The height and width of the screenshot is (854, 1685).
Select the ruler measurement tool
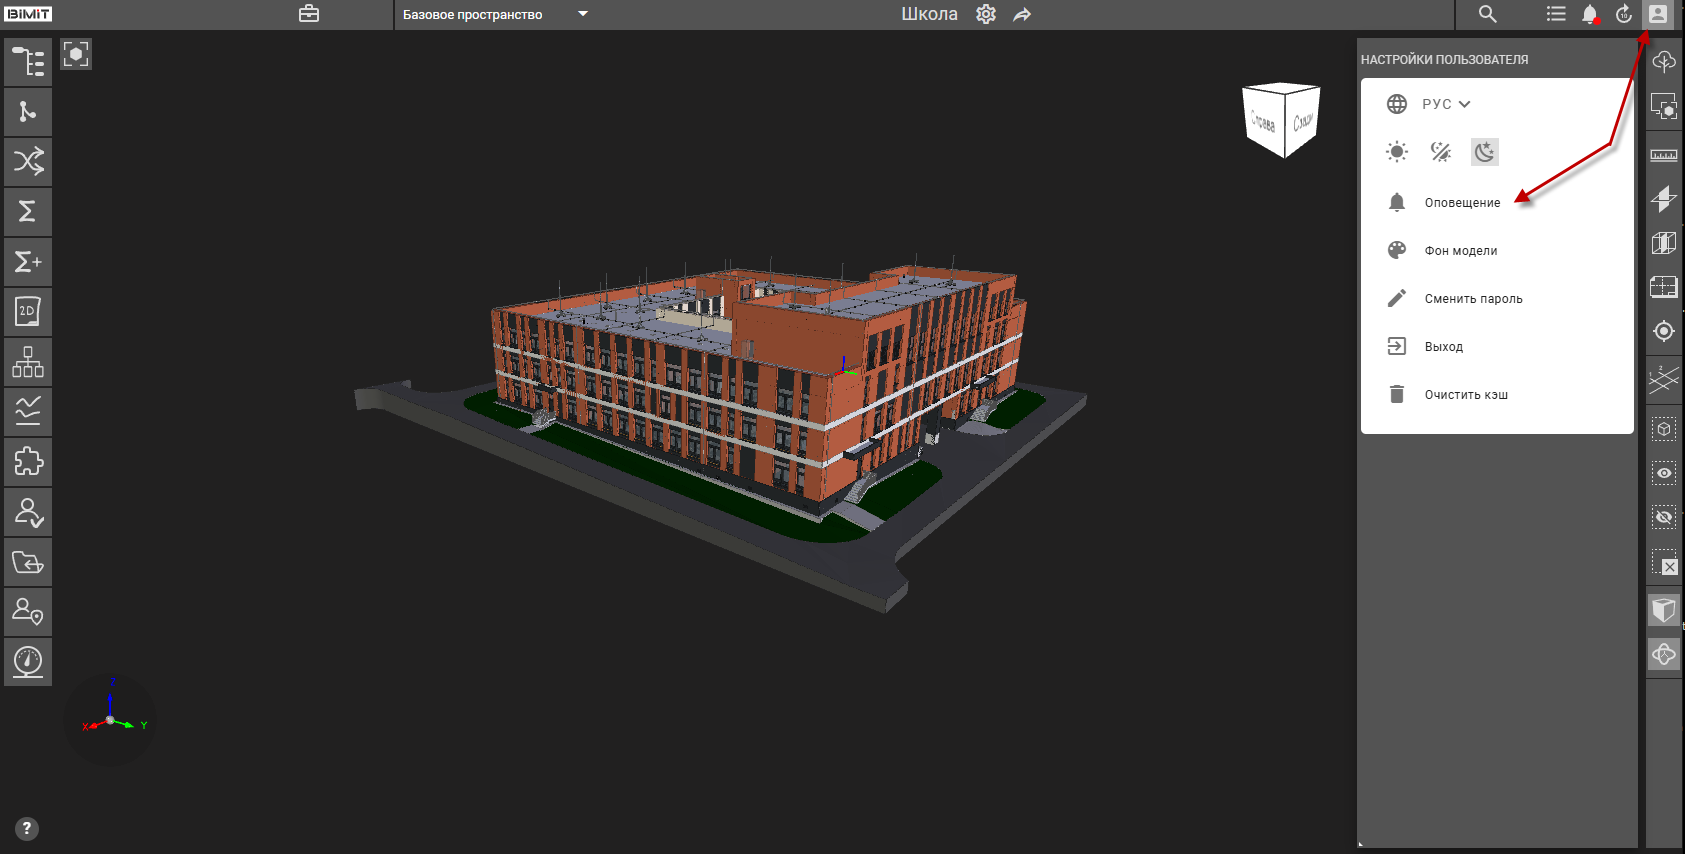1663,155
